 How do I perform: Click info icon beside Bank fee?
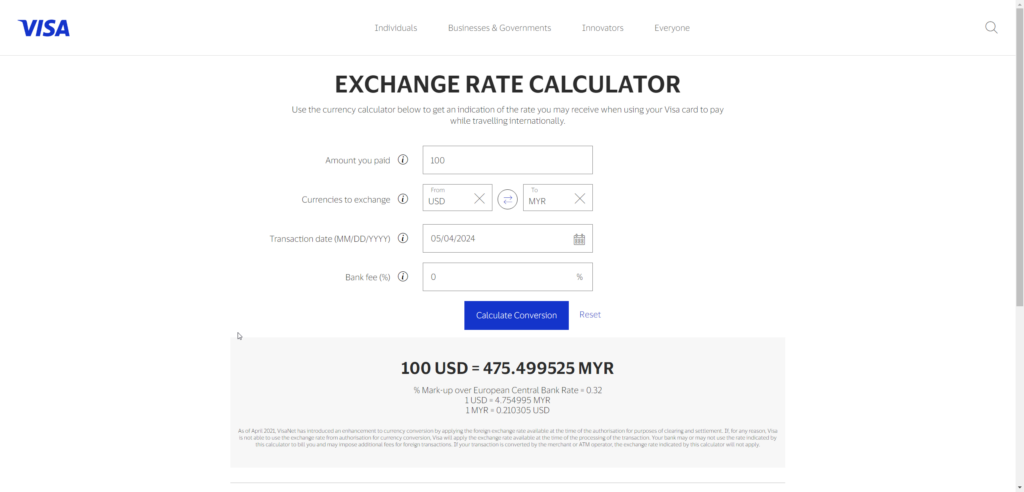[x=403, y=277]
